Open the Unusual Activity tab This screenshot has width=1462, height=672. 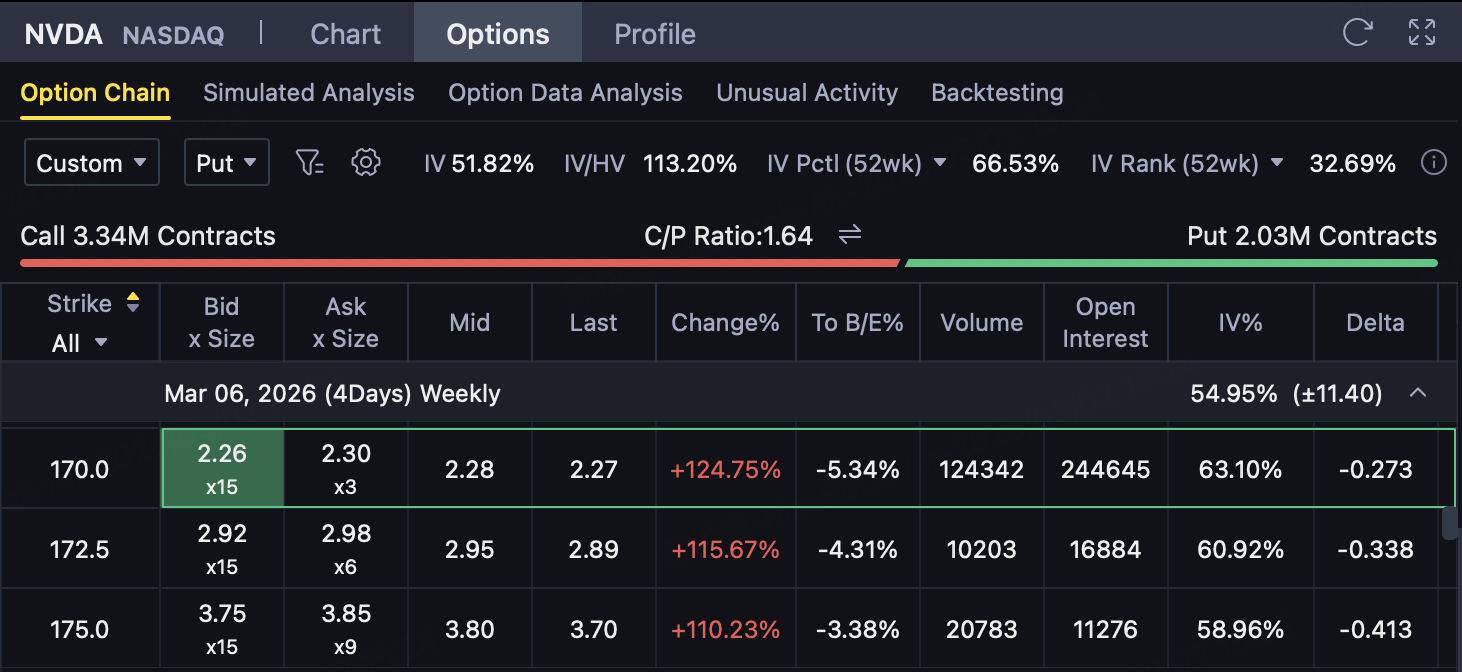[806, 93]
